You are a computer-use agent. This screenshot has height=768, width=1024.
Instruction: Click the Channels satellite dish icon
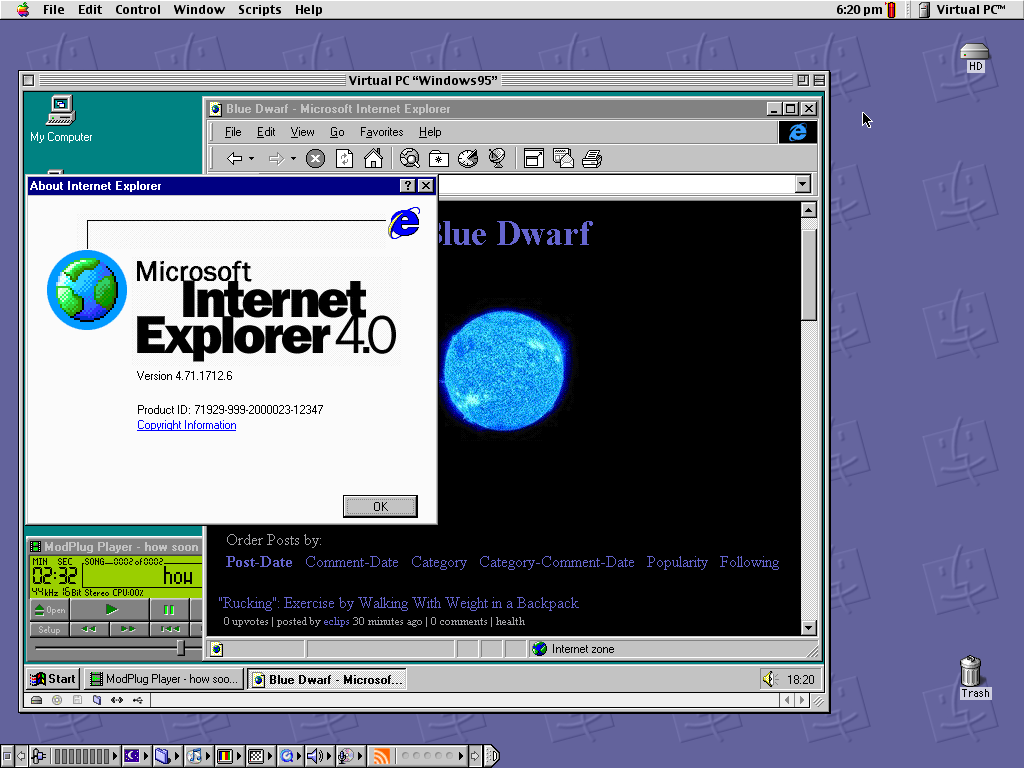click(x=497, y=159)
